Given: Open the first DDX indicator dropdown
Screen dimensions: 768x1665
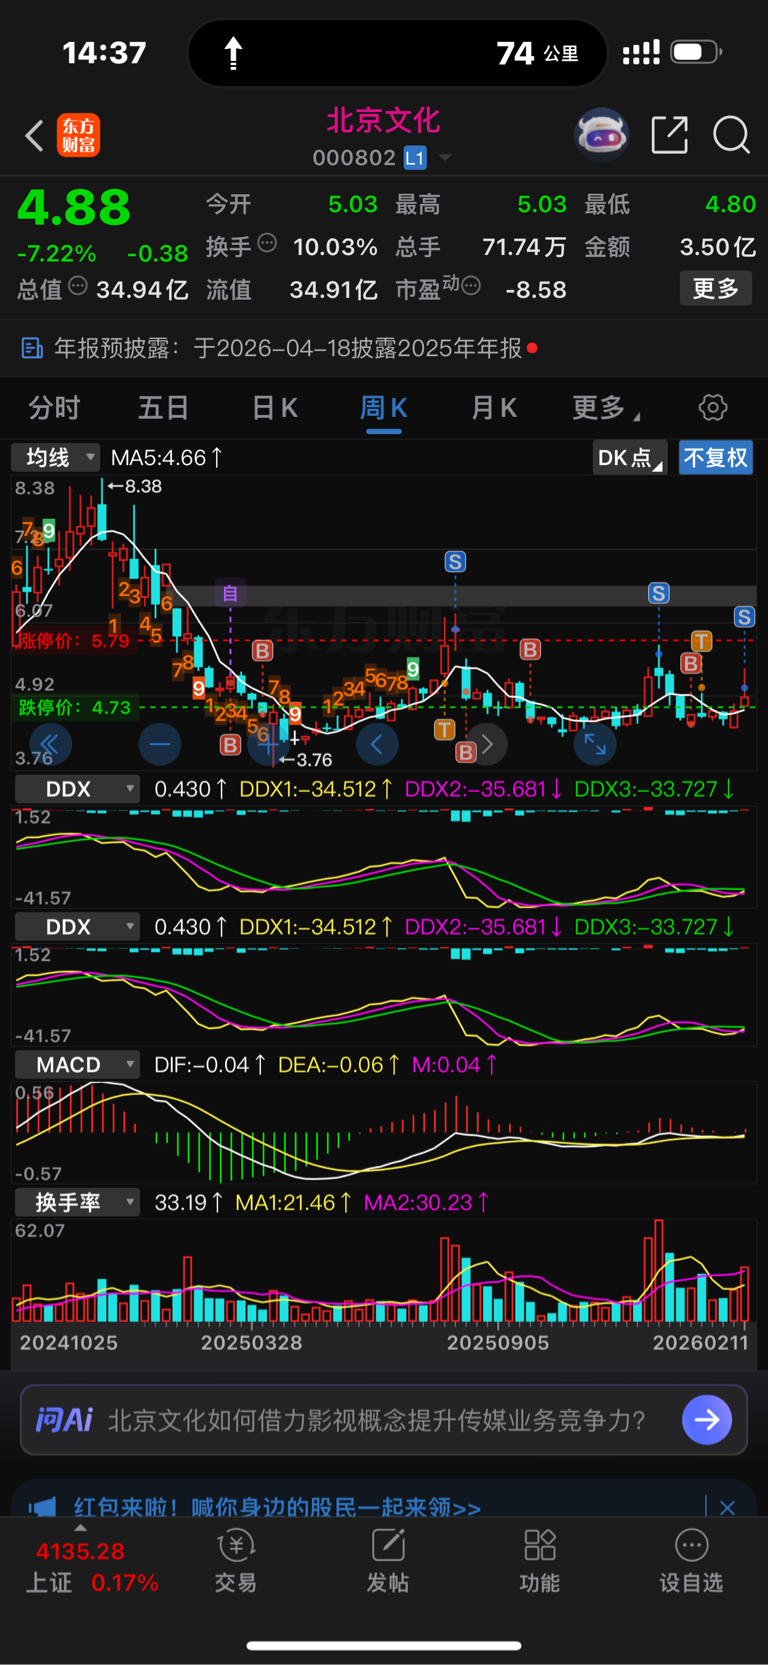Looking at the screenshot, I should click(77, 789).
